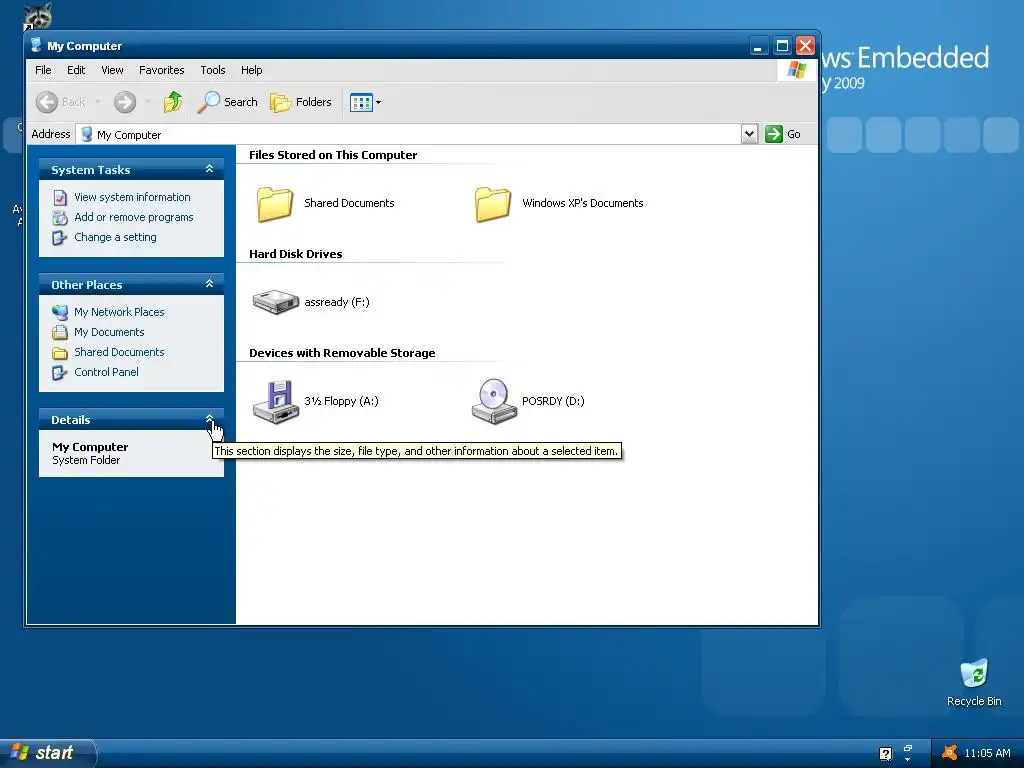The image size is (1024, 768).
Task: Toggle the Folders pane
Action: [300, 102]
